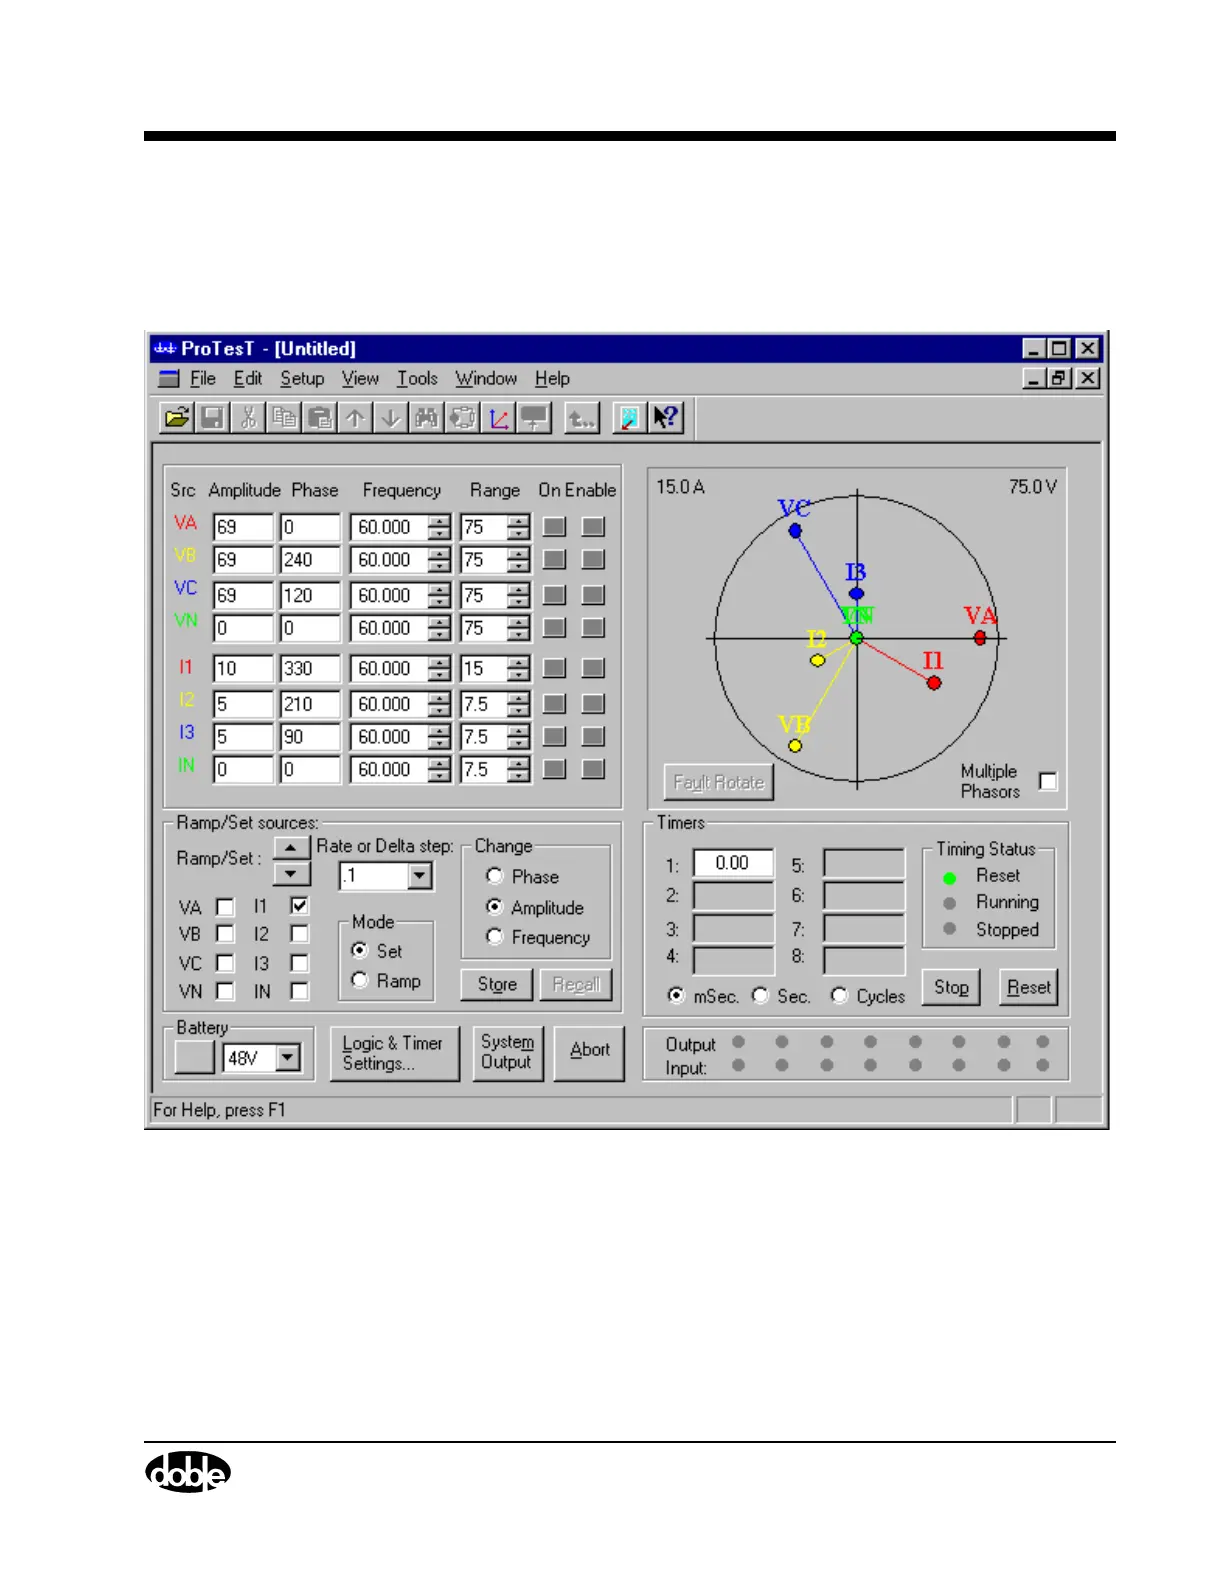Click the Save disk toolbar icon
This screenshot has width=1224, height=1584.
213,417
